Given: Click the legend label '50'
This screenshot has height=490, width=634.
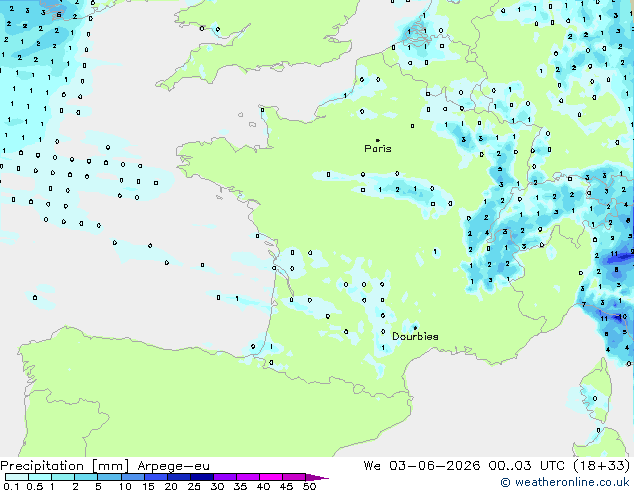Looking at the screenshot, I should coord(309,486).
